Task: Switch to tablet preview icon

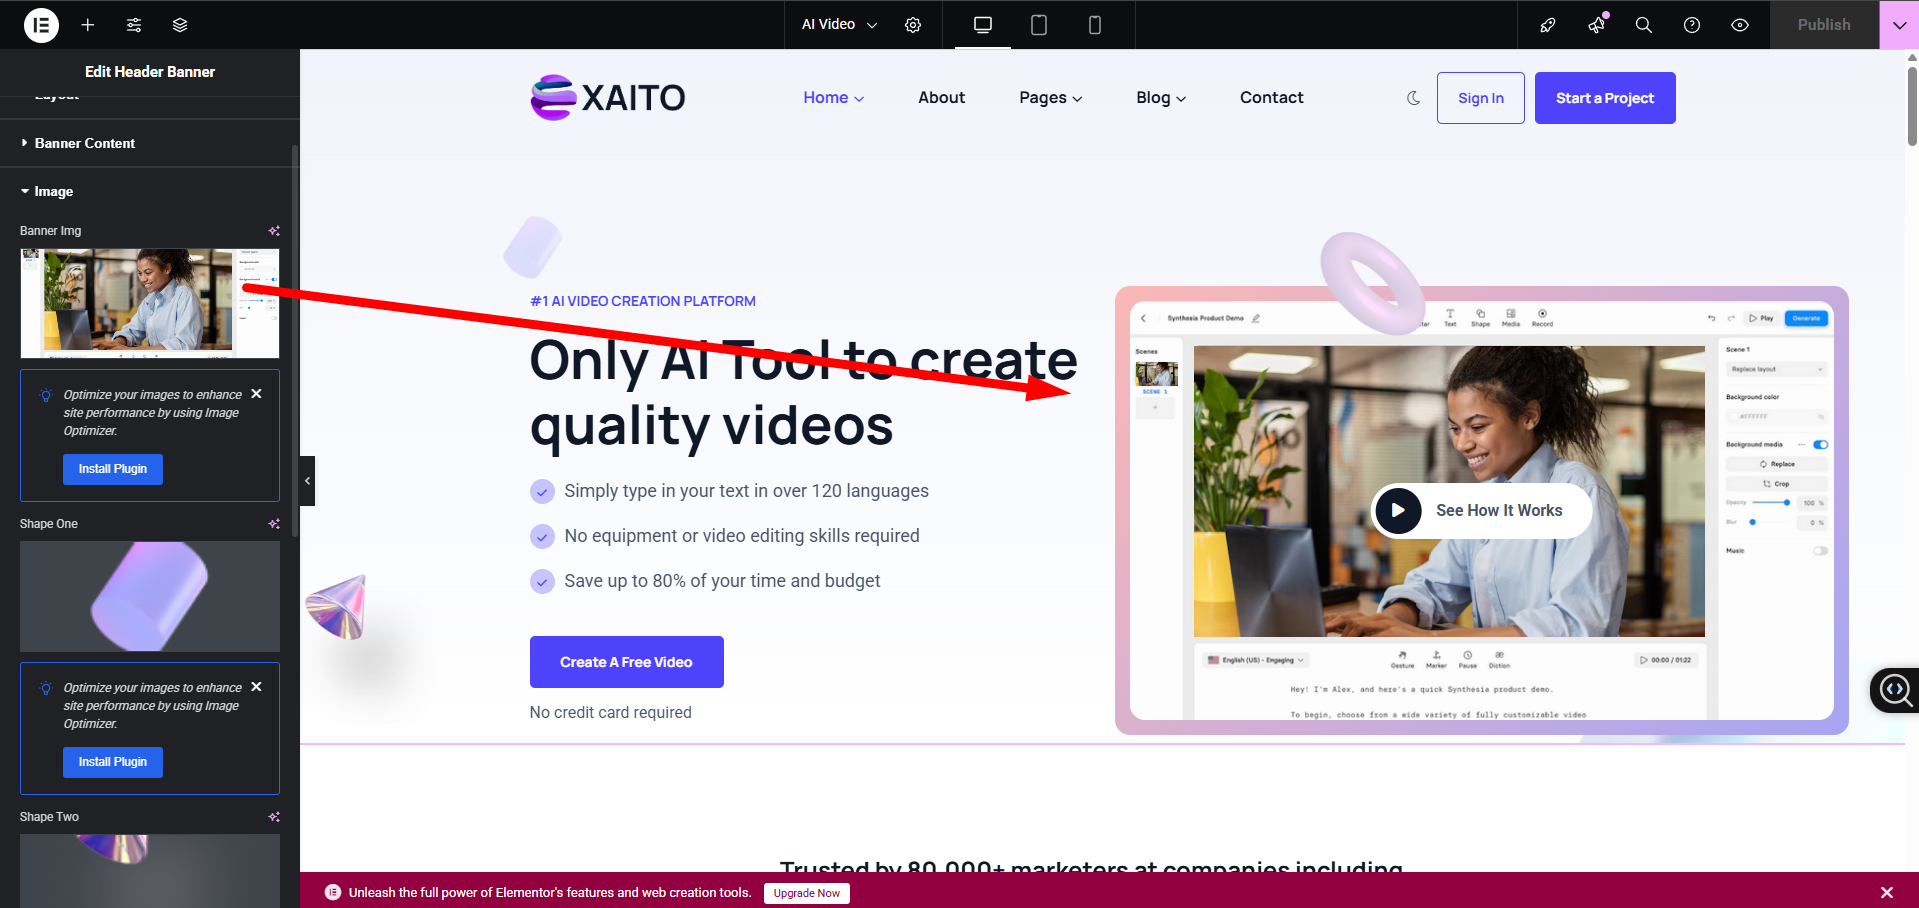Action: pos(1038,24)
